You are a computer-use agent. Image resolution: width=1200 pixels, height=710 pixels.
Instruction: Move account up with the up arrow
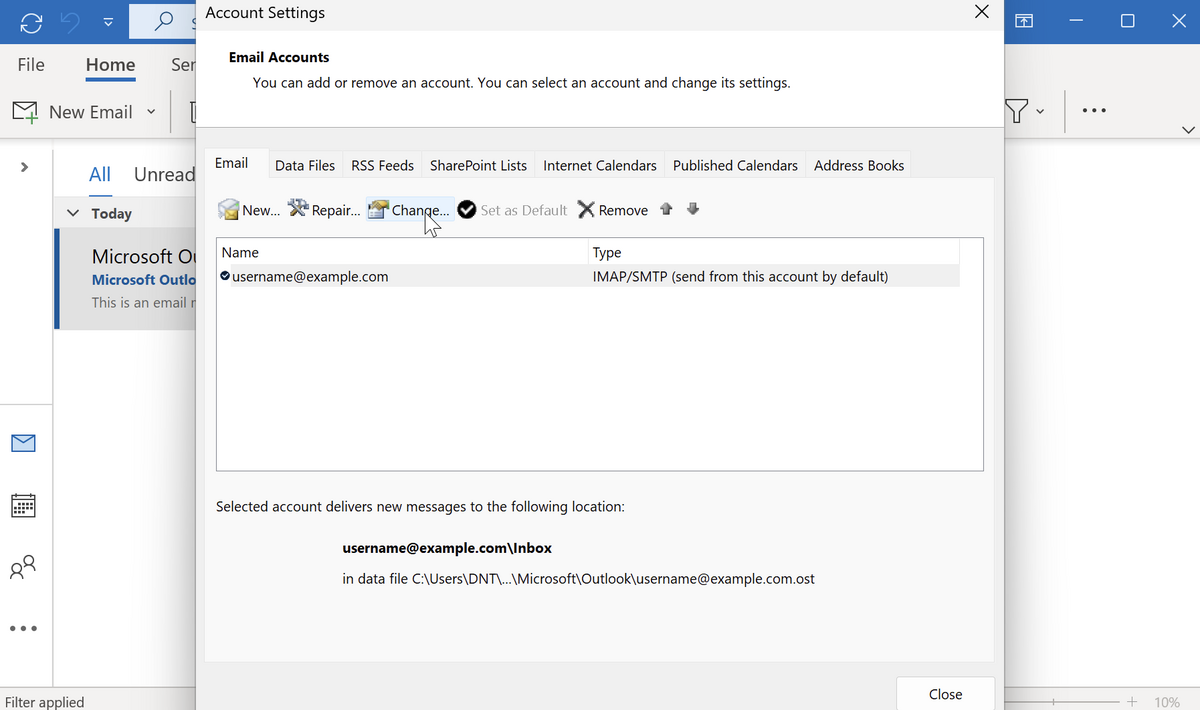(x=667, y=209)
